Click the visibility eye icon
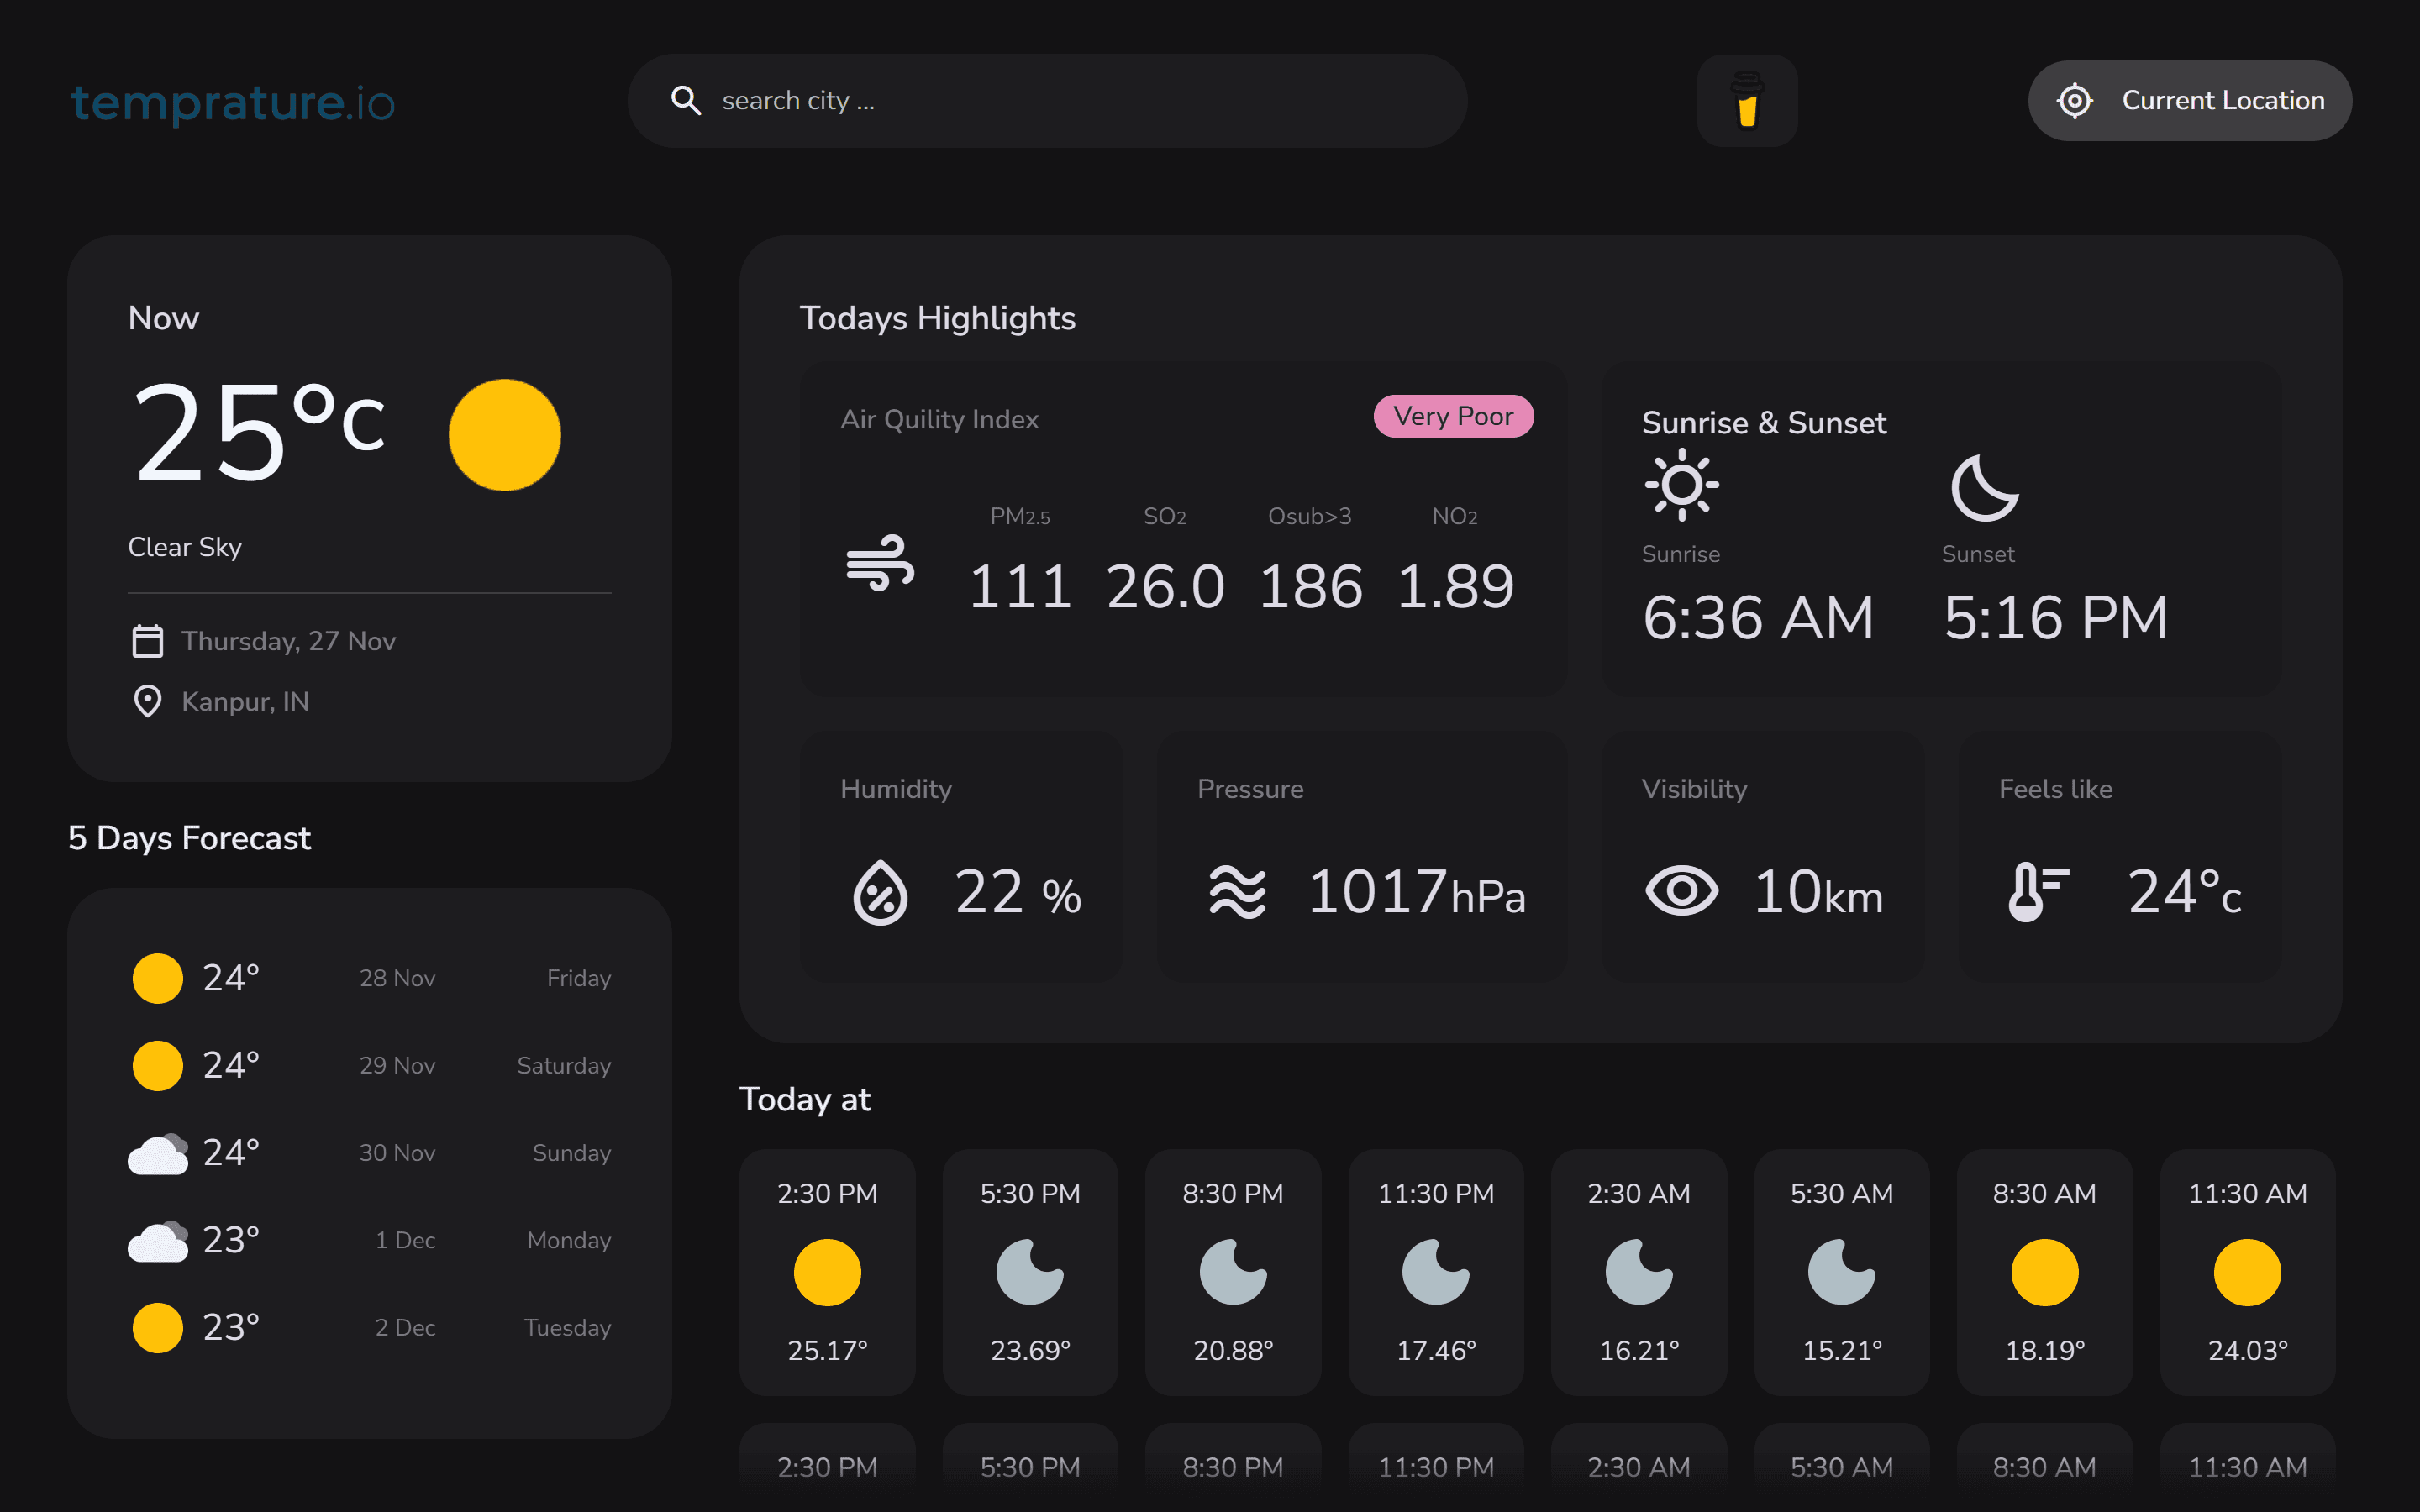Viewport: 2420px width, 1512px height. pyautogui.click(x=1682, y=891)
